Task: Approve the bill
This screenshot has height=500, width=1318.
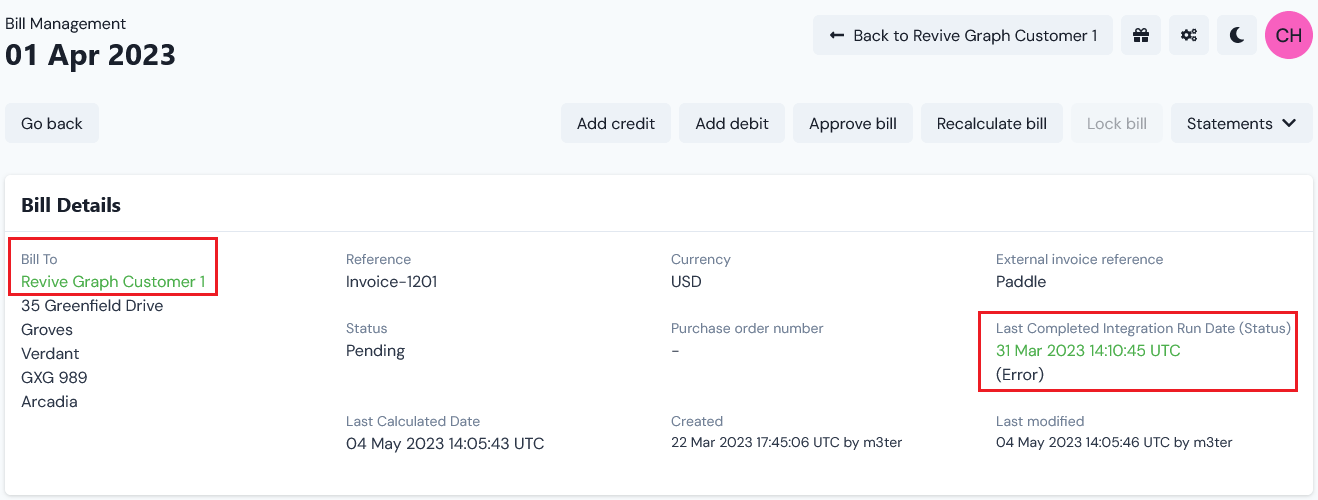Action: point(853,123)
